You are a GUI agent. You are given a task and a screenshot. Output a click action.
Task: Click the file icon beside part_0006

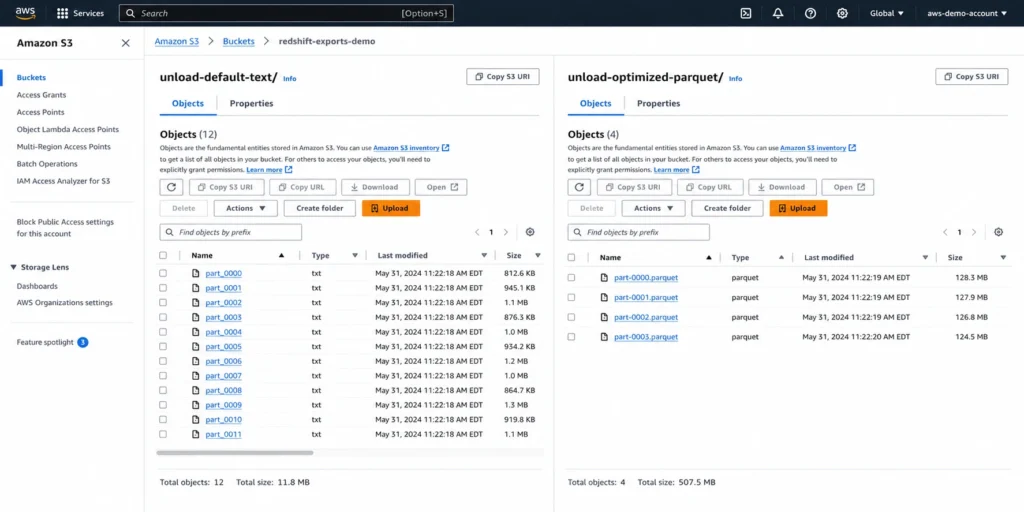(x=195, y=361)
